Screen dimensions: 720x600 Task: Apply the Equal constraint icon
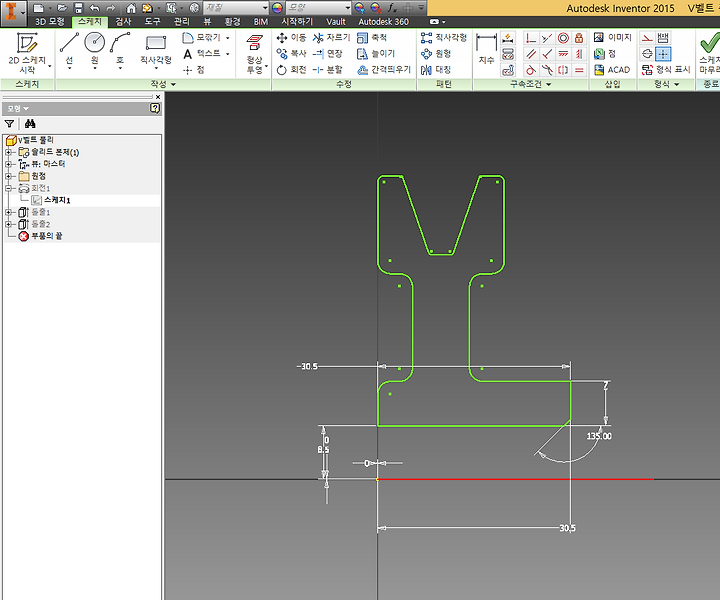(x=579, y=70)
